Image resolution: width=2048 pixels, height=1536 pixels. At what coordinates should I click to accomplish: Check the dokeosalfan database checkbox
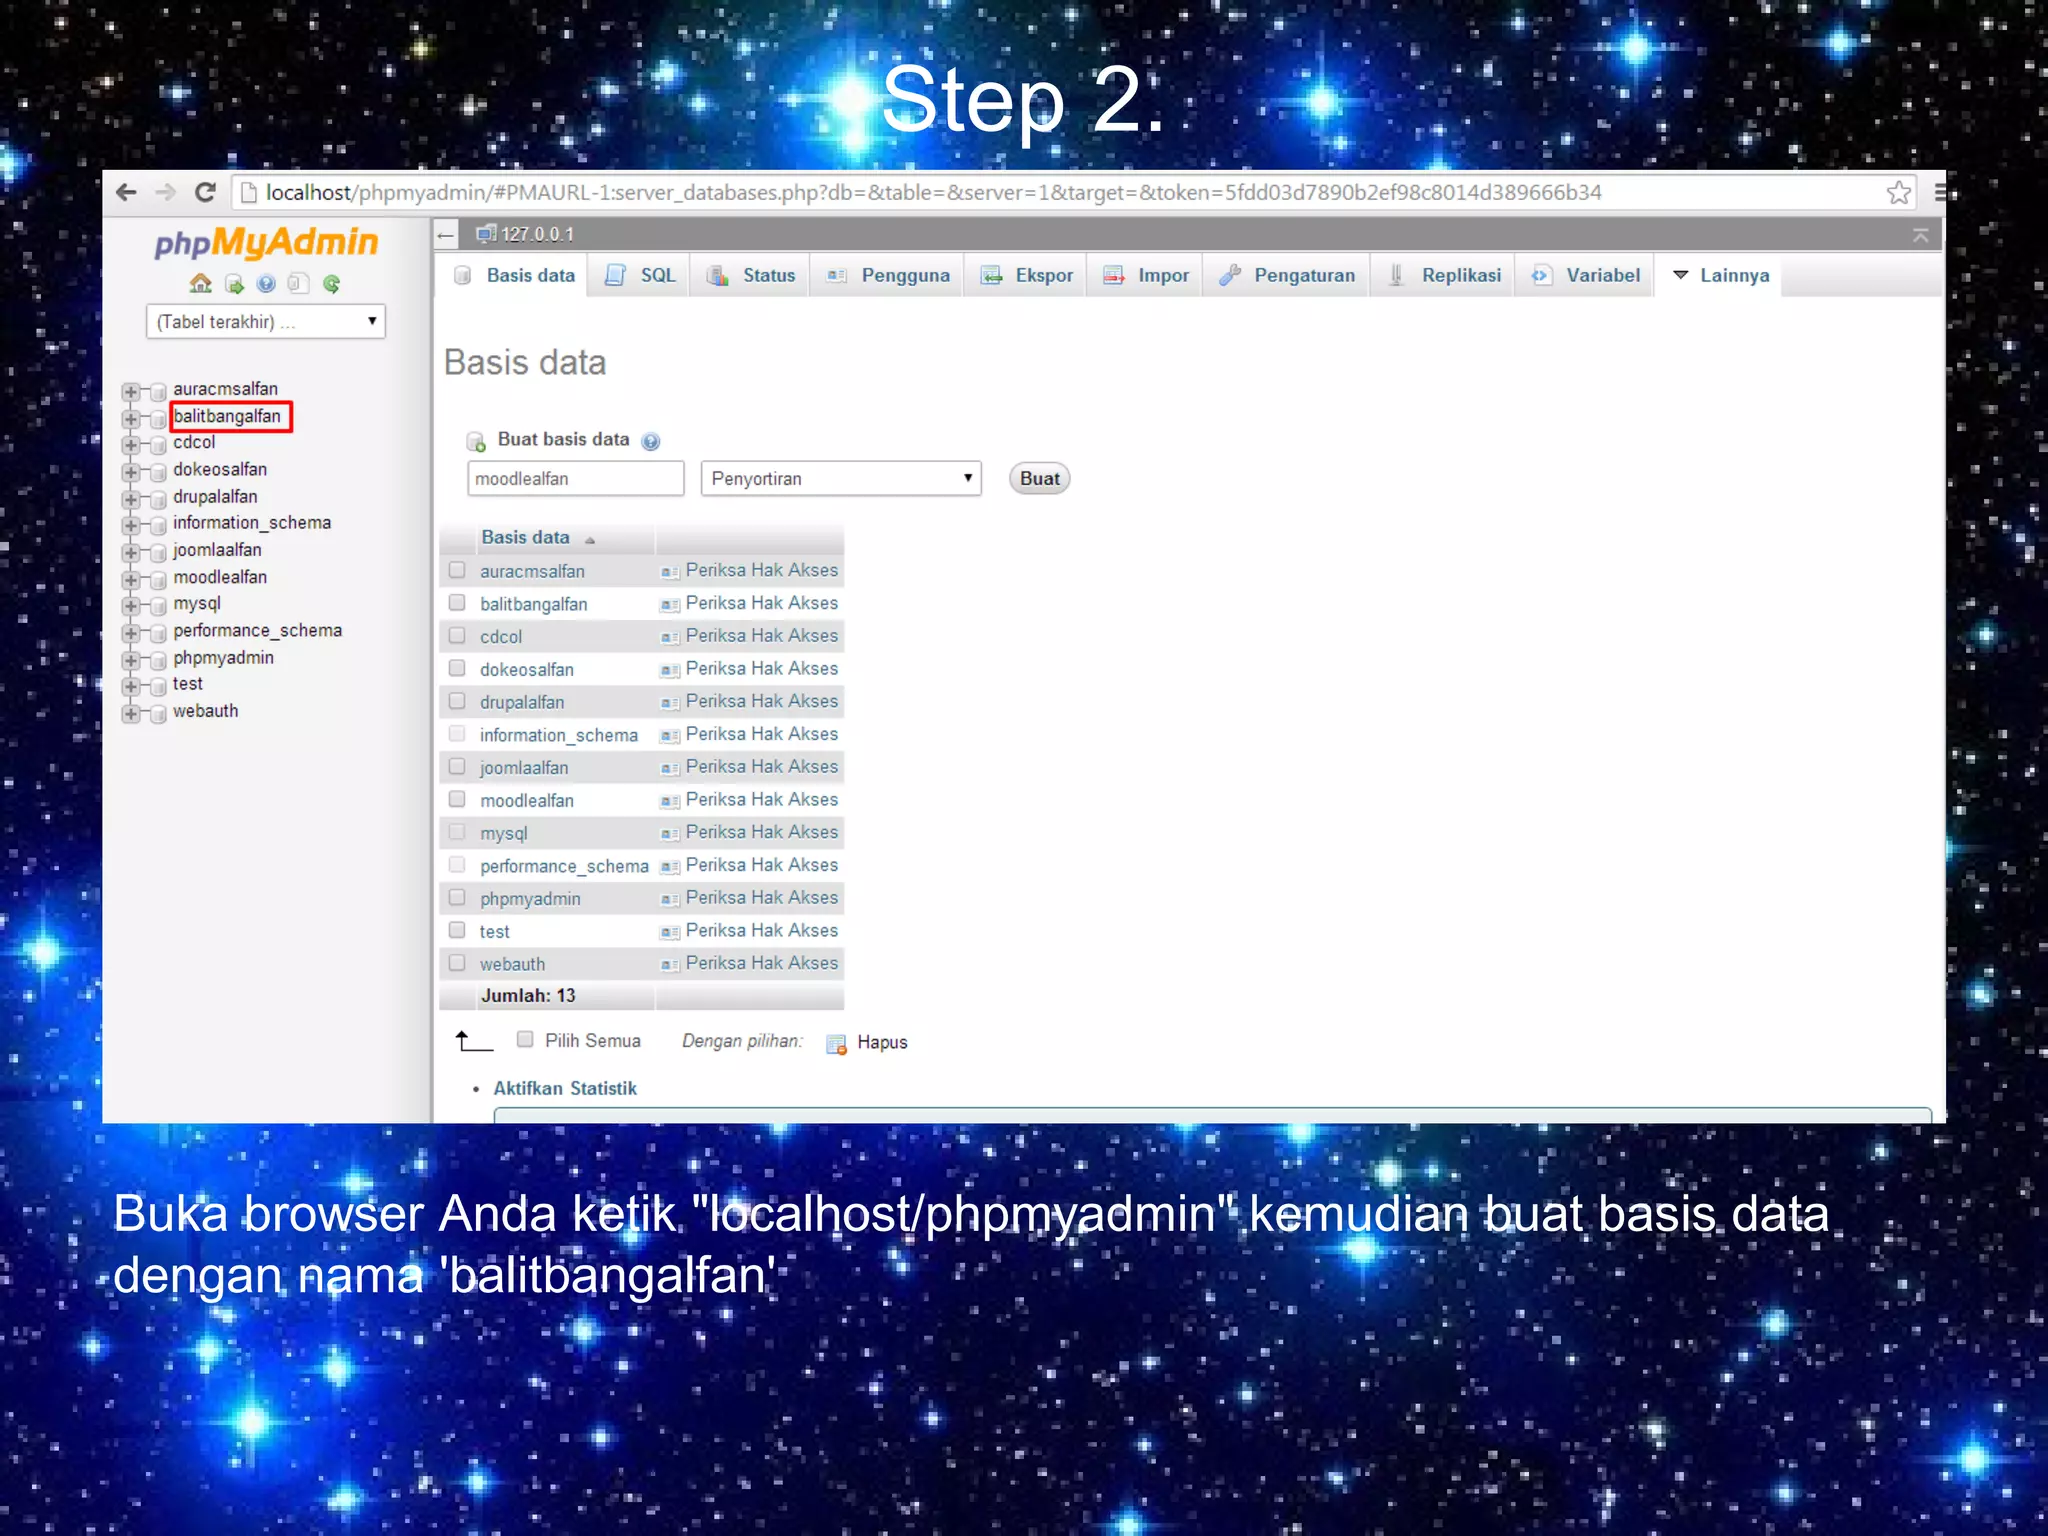(x=457, y=667)
